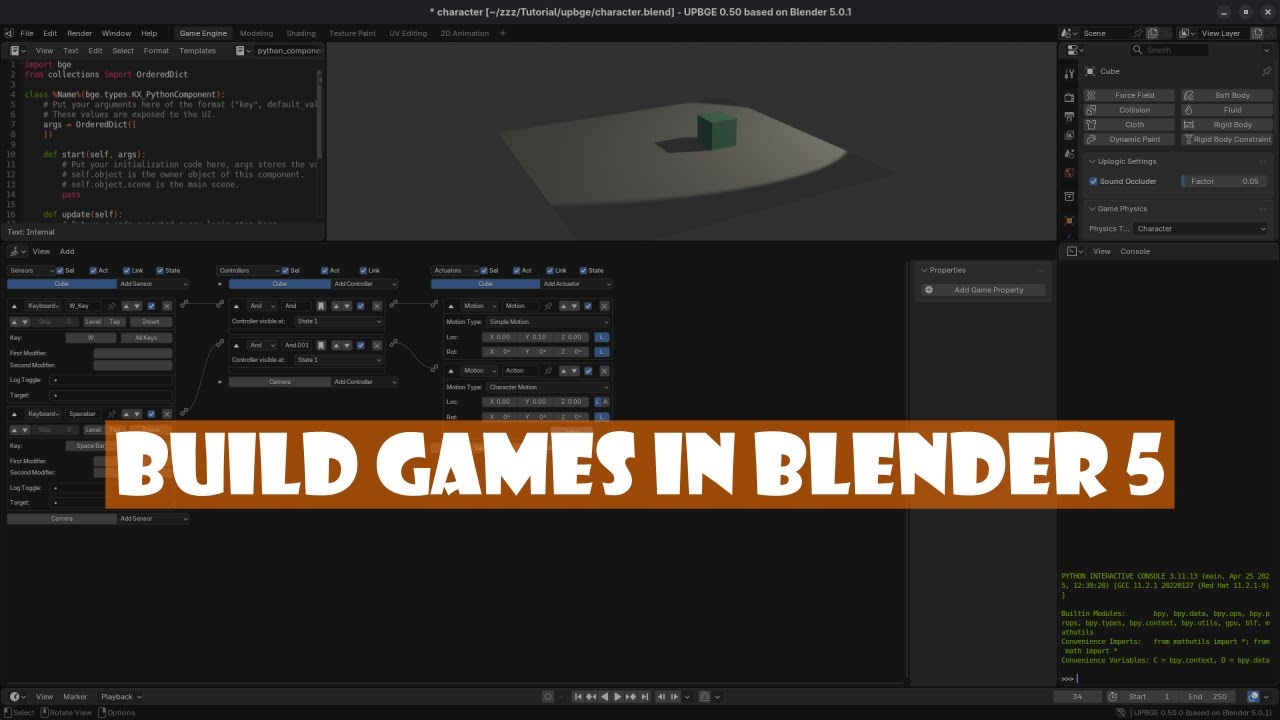Toggle the timeline auto-keying record button

pos(548,697)
